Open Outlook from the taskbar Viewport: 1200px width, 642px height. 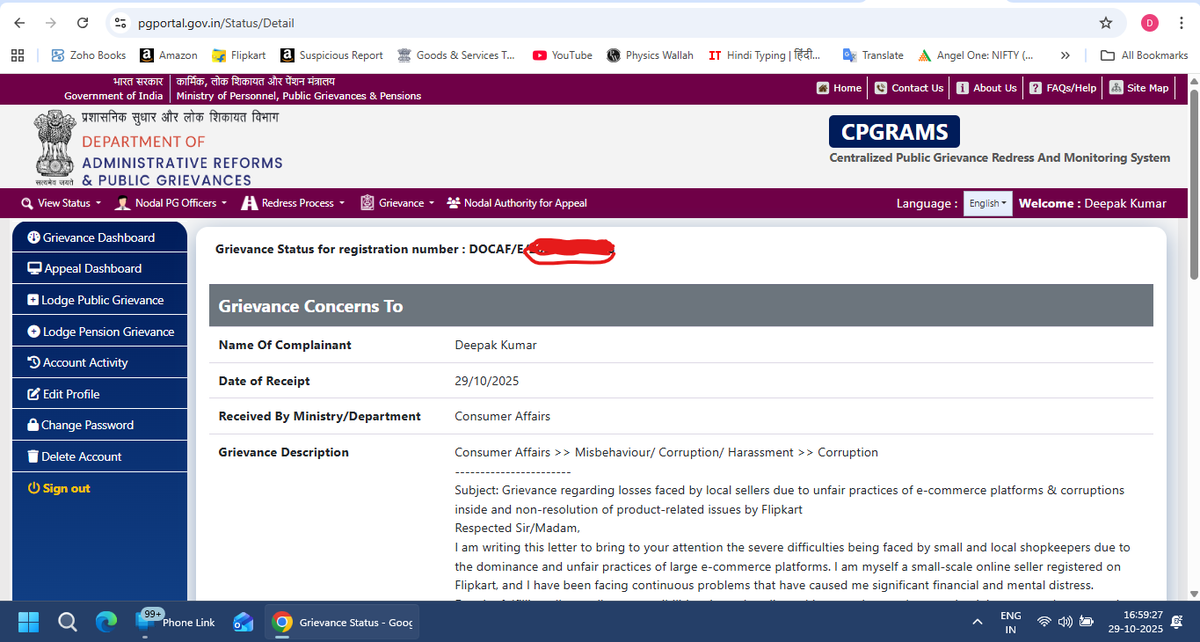coord(243,621)
